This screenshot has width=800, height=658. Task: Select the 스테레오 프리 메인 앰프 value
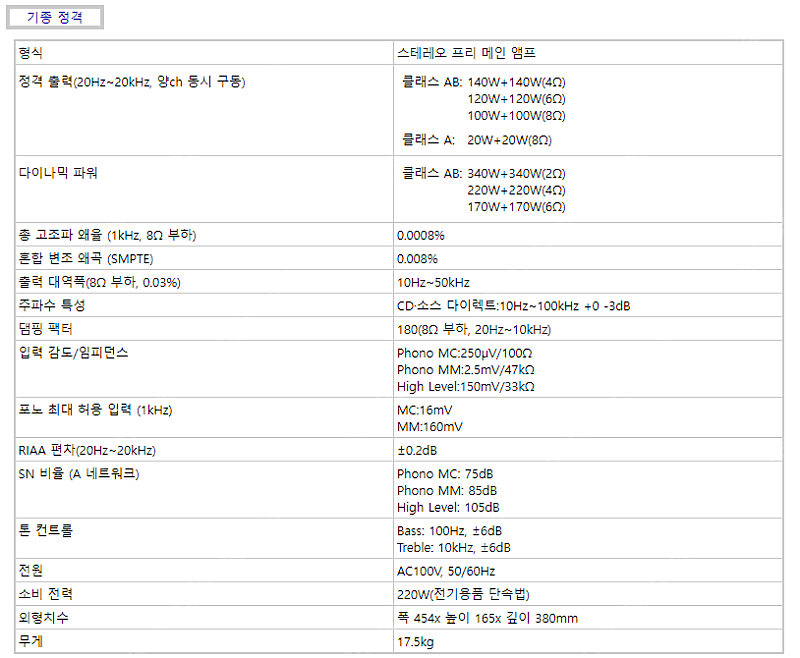[466, 53]
